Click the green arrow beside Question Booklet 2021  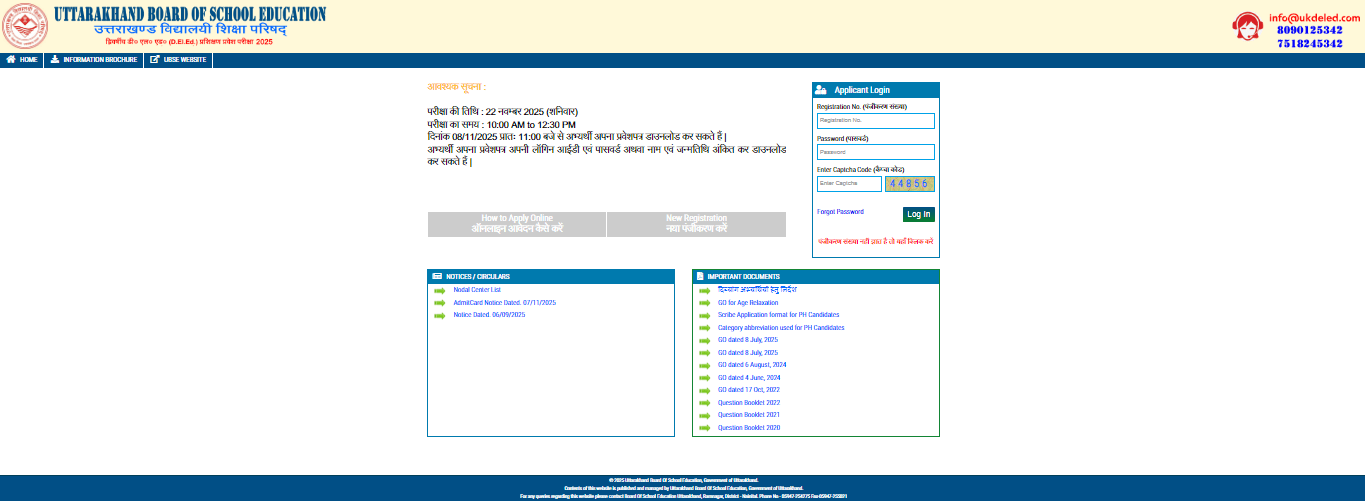704,415
